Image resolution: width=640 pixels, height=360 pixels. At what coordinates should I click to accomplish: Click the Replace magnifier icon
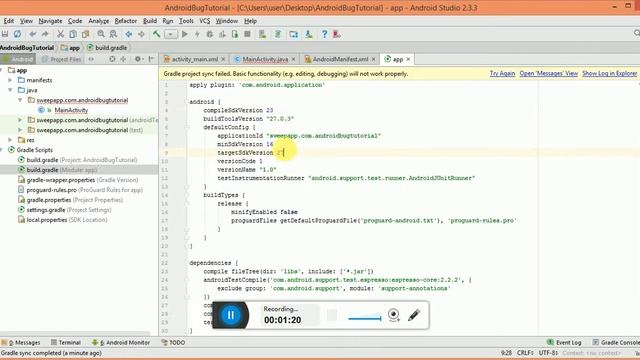(x=113, y=34)
